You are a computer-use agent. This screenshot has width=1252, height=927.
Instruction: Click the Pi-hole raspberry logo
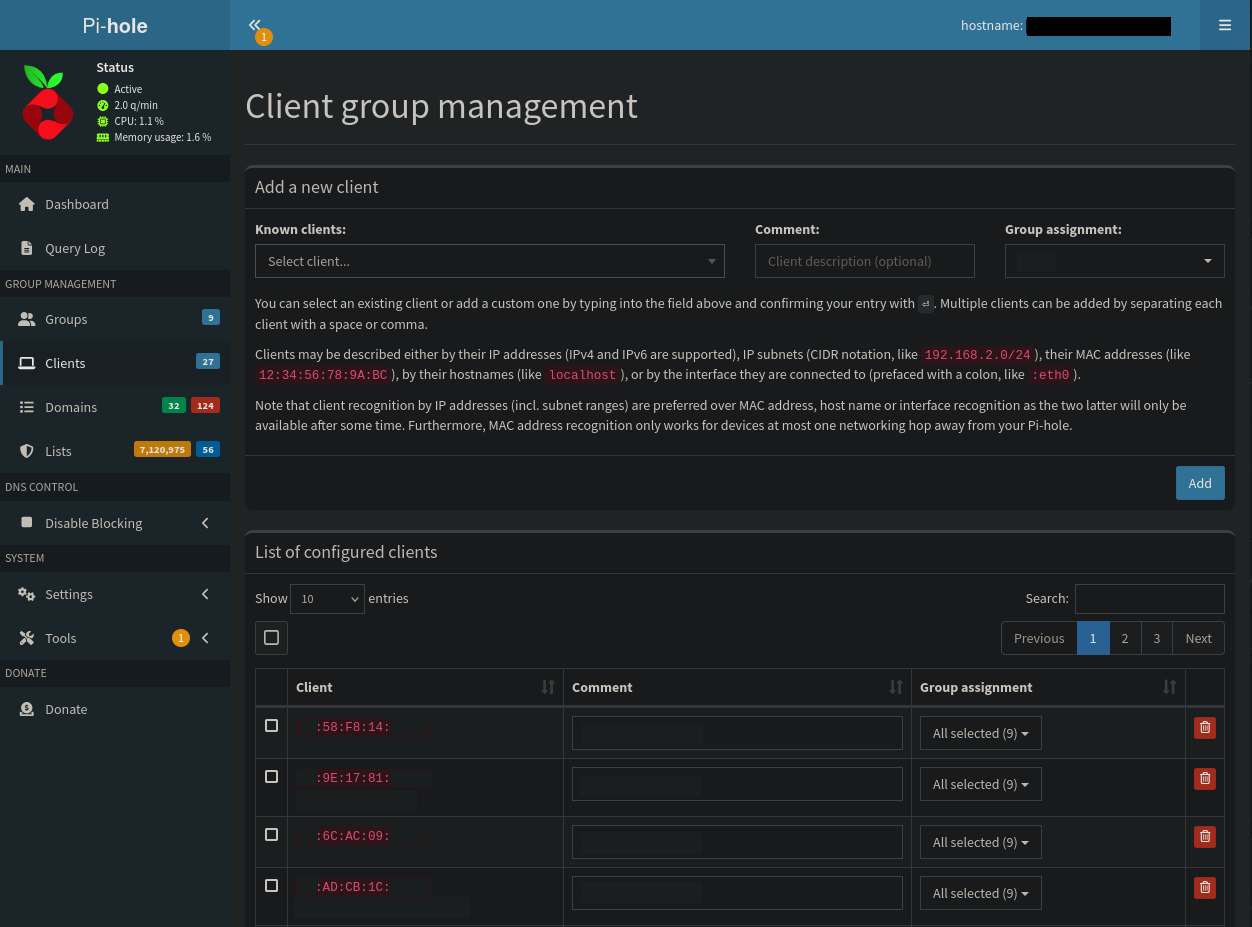47,103
